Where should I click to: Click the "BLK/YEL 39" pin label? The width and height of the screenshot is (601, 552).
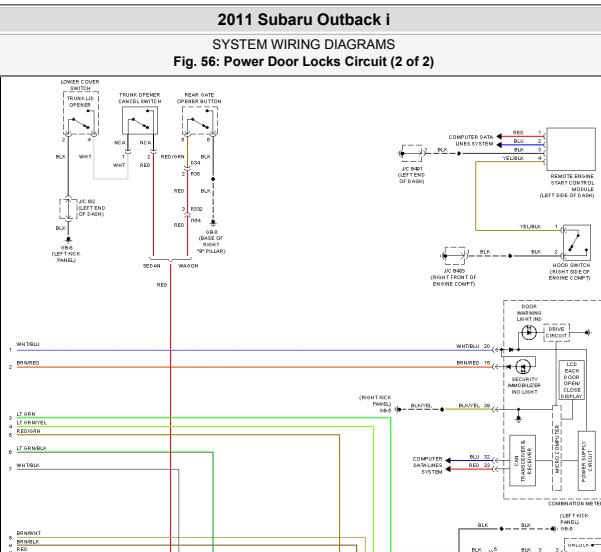474,406
